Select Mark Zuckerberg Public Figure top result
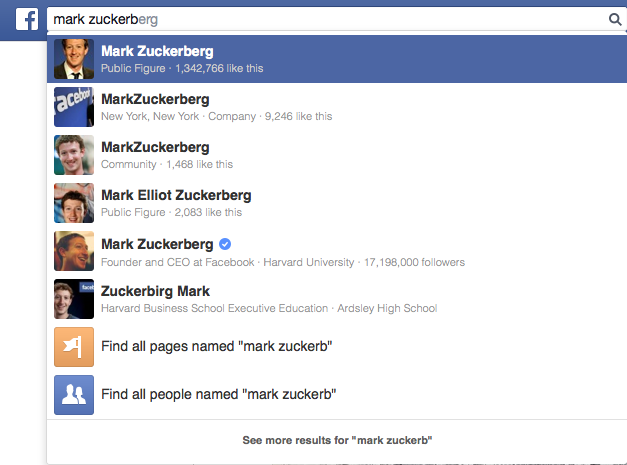This screenshot has width=627, height=465. (x=337, y=59)
